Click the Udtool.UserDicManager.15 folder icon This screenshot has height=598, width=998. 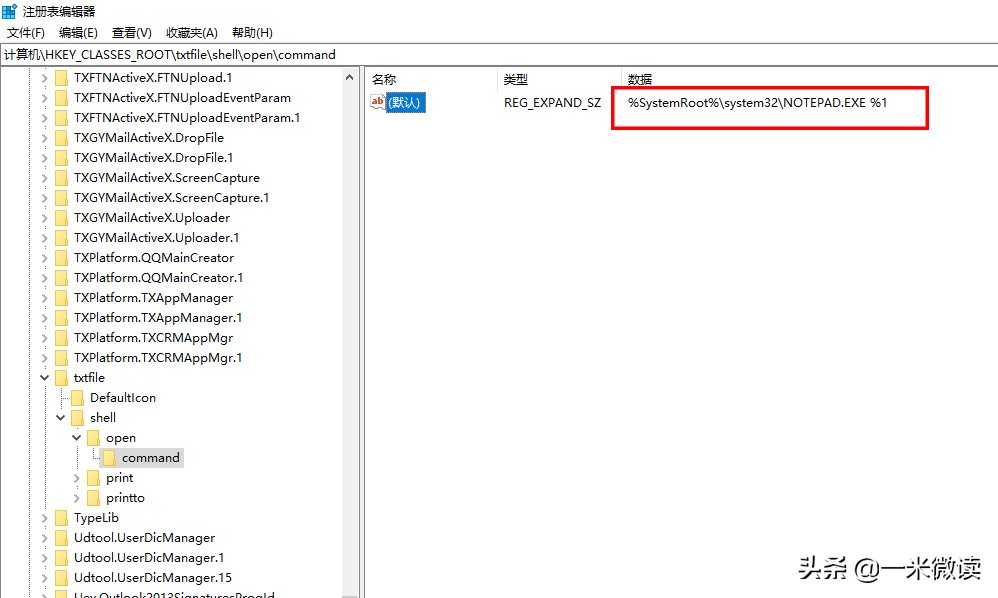(61, 578)
